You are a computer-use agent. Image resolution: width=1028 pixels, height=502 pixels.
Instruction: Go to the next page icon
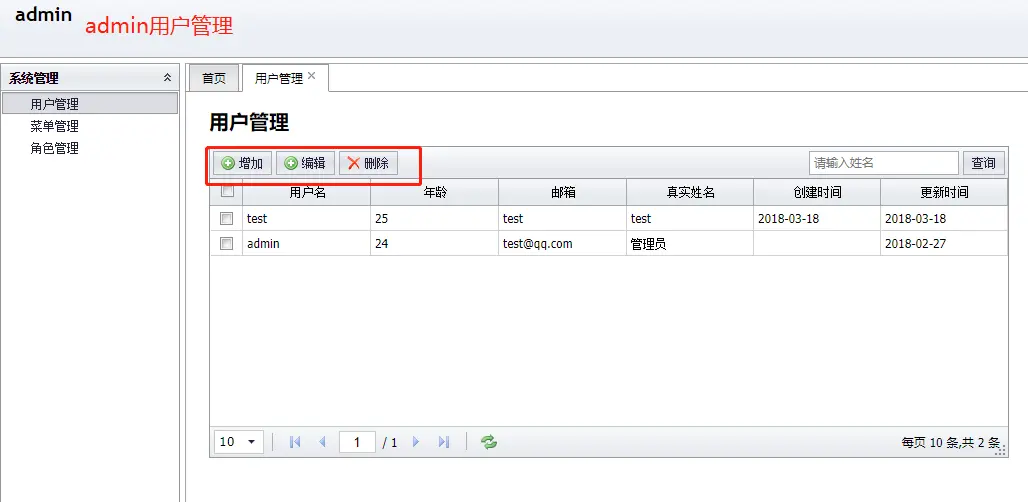tap(416, 442)
